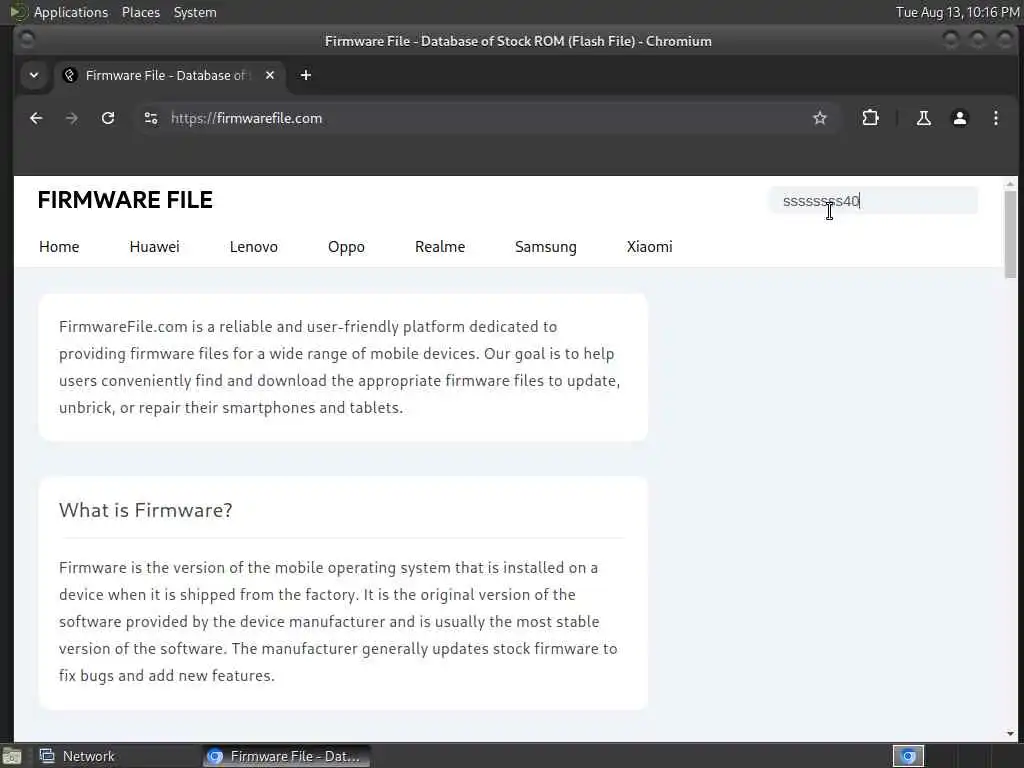The height and width of the screenshot is (768, 1024).
Task: Go back to the previous page
Action: (36, 118)
